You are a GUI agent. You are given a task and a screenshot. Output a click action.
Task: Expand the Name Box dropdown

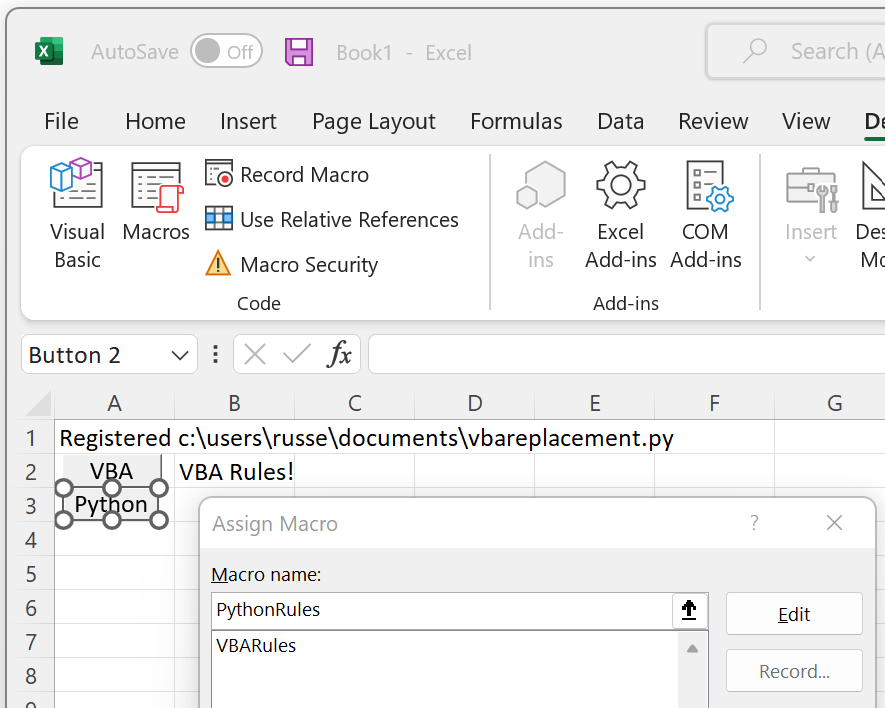(180, 355)
